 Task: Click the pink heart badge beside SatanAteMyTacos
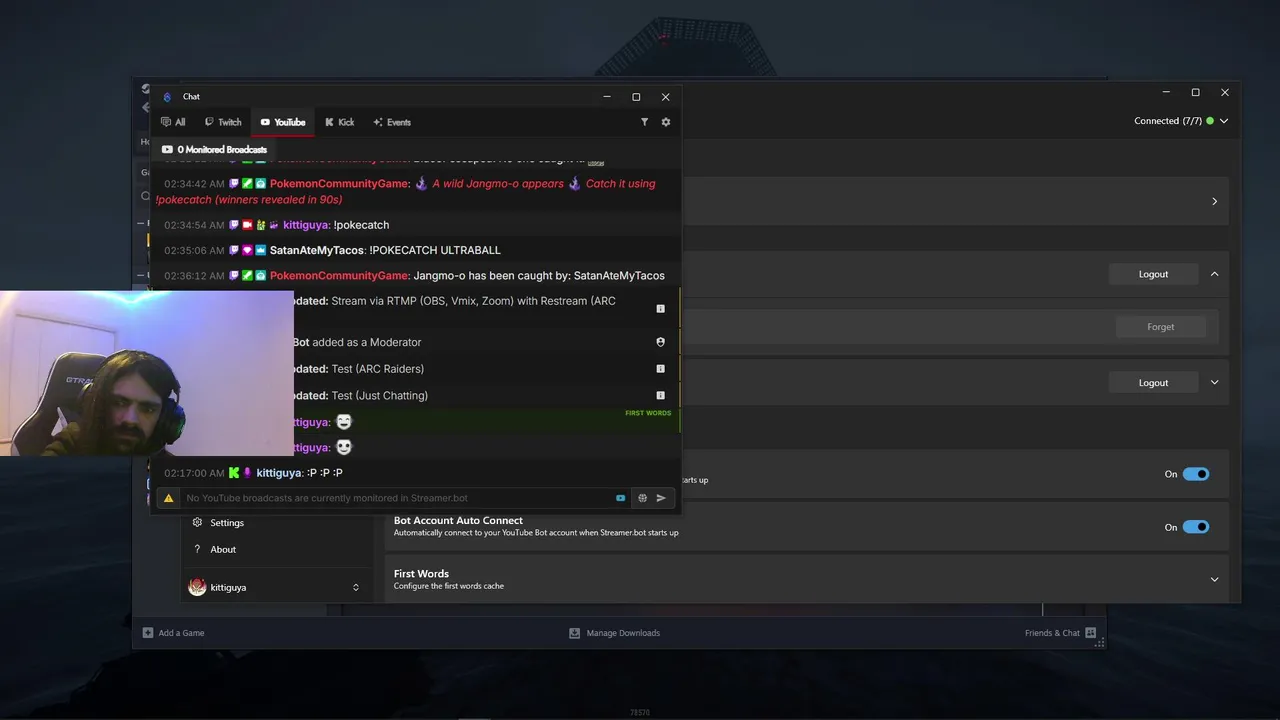tap(247, 250)
